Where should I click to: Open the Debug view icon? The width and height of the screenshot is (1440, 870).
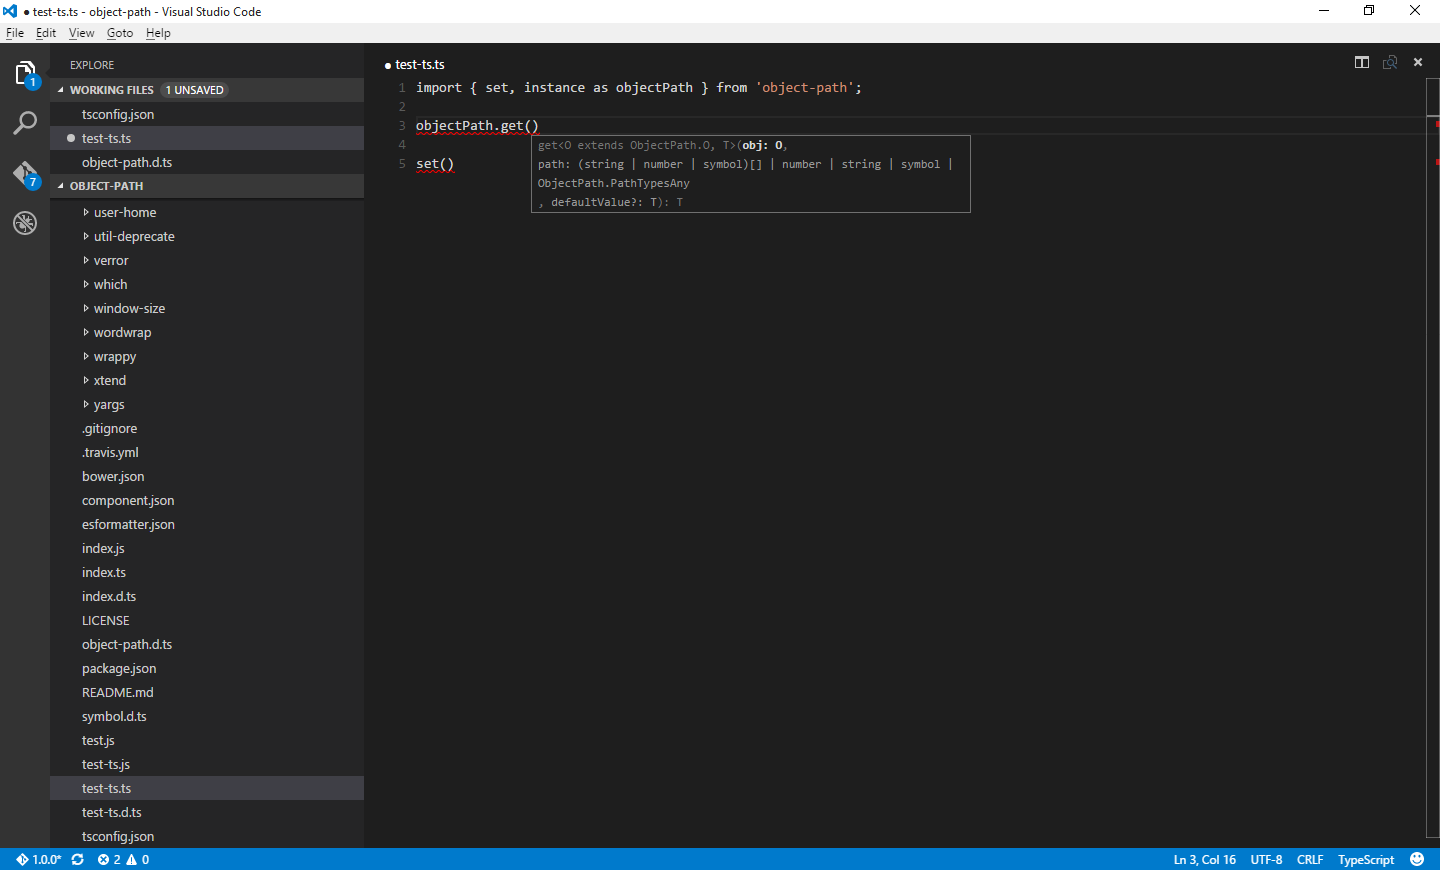pos(25,223)
